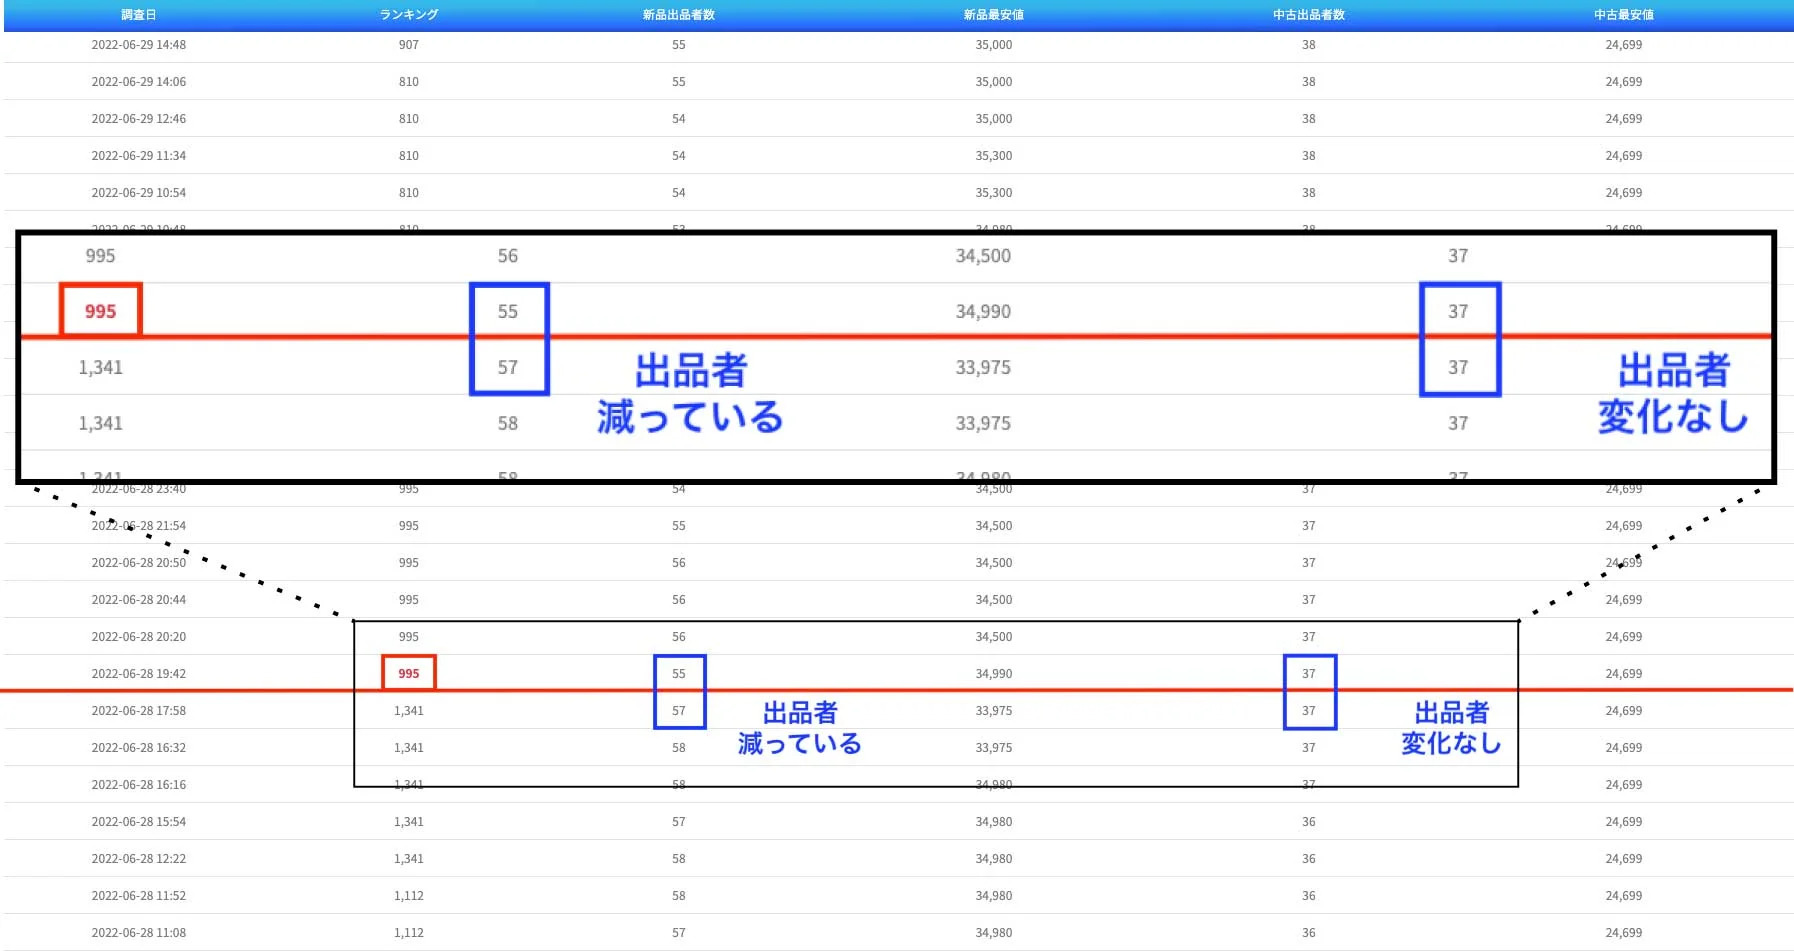The width and height of the screenshot is (1794, 951).
Task: Click the 新品最安値 column header
Action: pos(993,15)
